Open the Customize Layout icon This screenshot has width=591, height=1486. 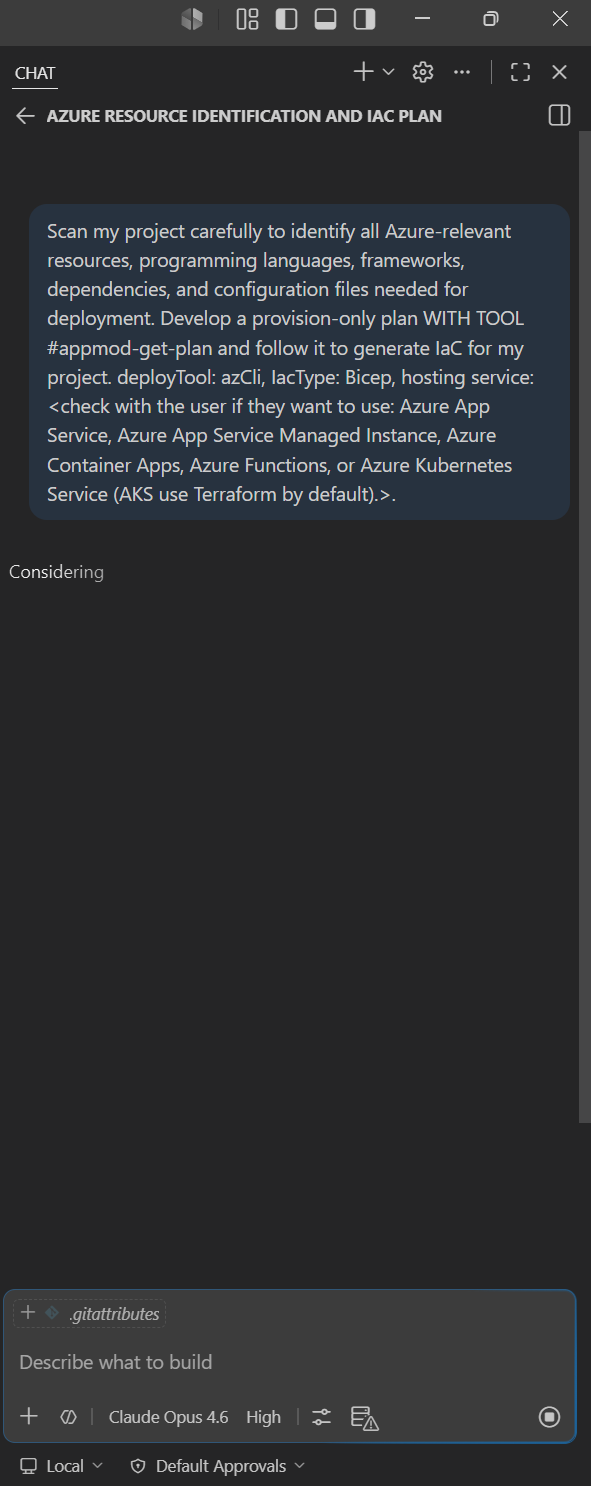click(247, 19)
